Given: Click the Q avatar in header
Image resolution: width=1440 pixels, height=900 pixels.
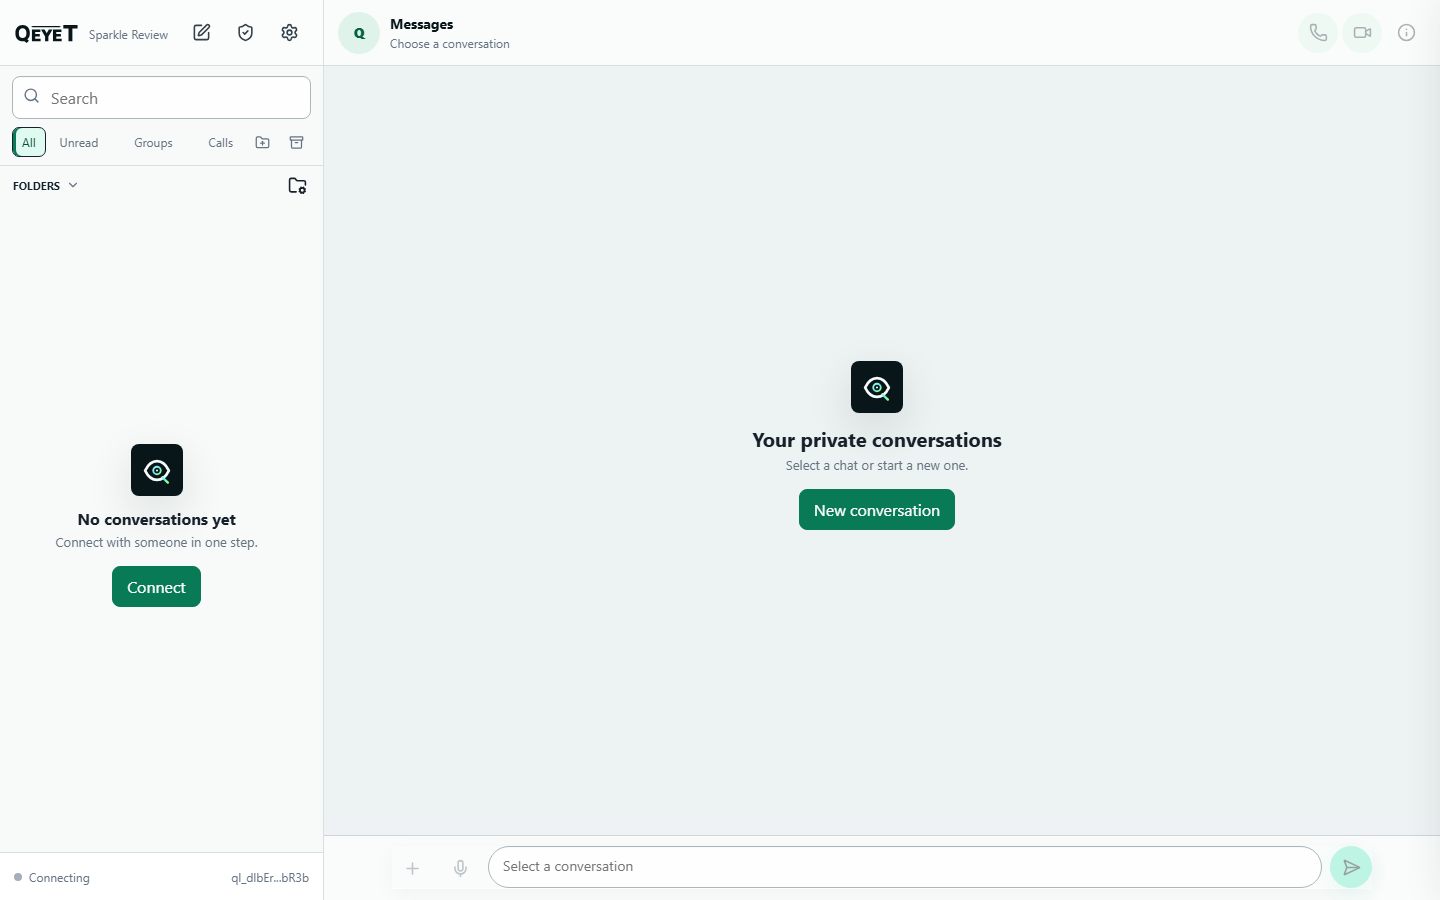Looking at the screenshot, I should pyautogui.click(x=359, y=33).
